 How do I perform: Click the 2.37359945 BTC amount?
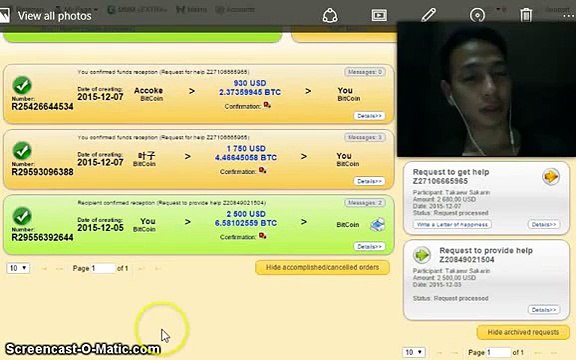[x=250, y=92]
